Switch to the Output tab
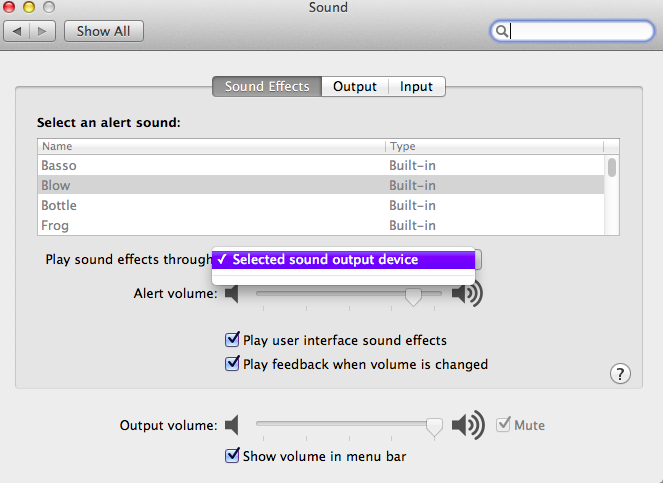The height and width of the screenshot is (483, 663). 355,87
